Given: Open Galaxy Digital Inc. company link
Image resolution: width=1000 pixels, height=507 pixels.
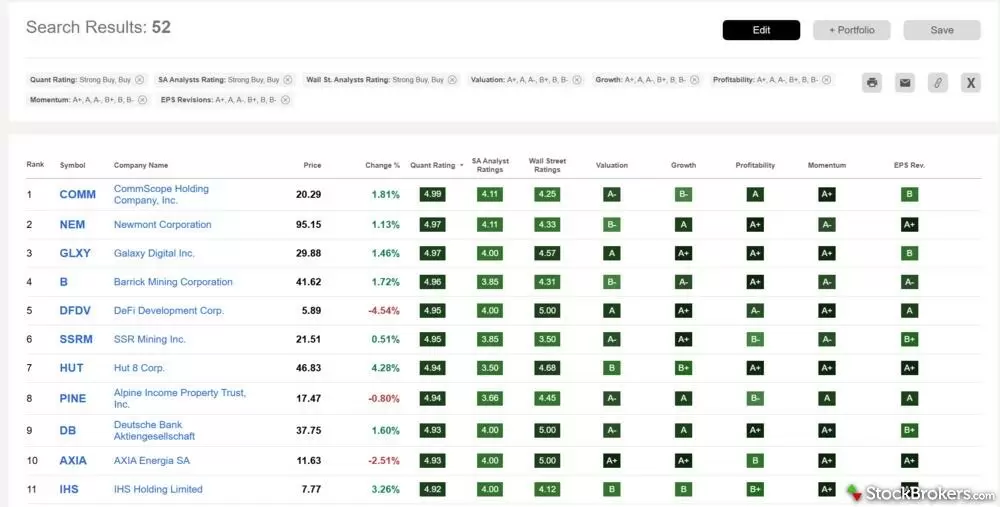Looking at the screenshot, I should [x=154, y=253].
